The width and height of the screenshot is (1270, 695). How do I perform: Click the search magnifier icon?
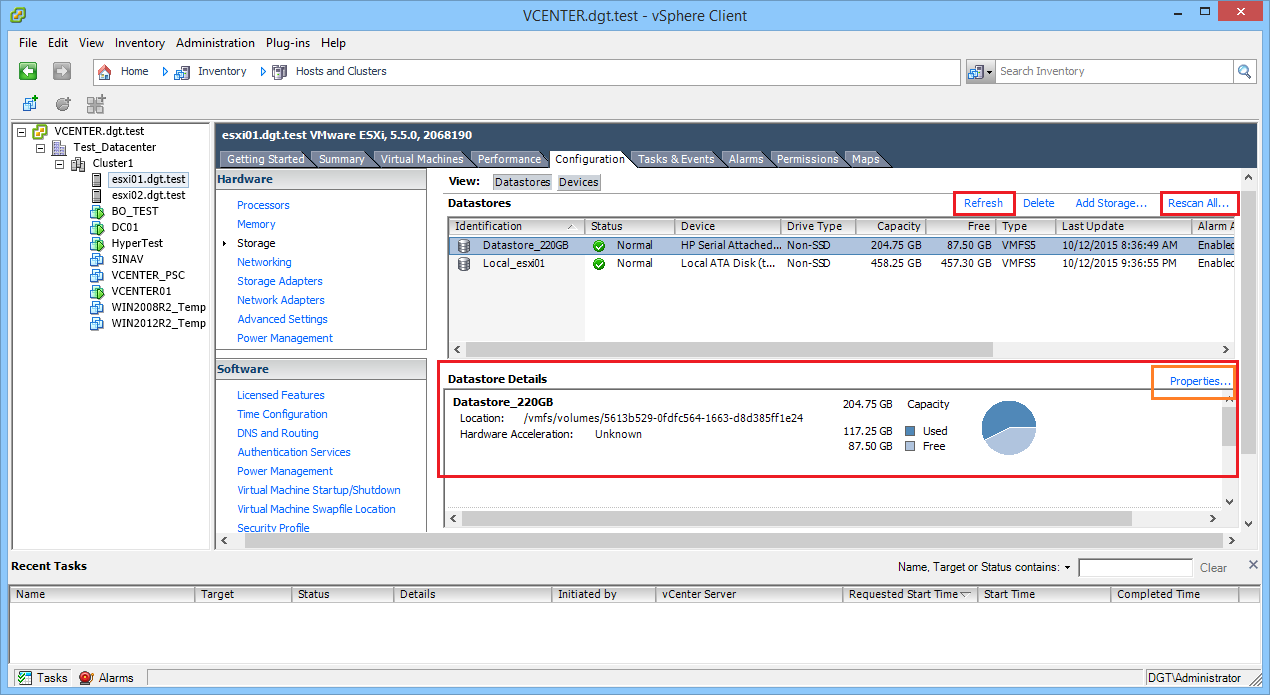pyautogui.click(x=1245, y=71)
